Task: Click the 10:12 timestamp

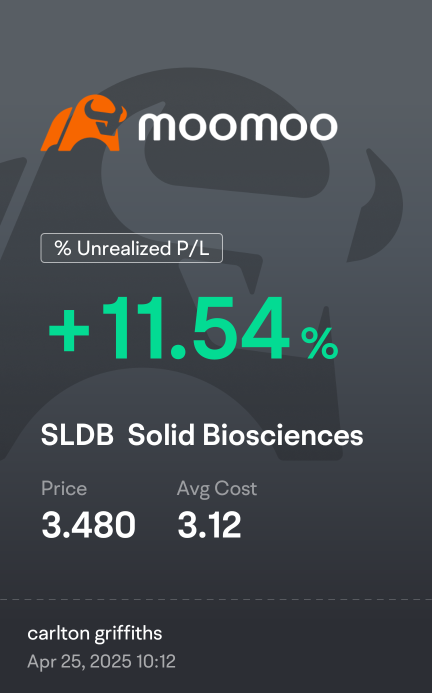Action: click(x=156, y=662)
